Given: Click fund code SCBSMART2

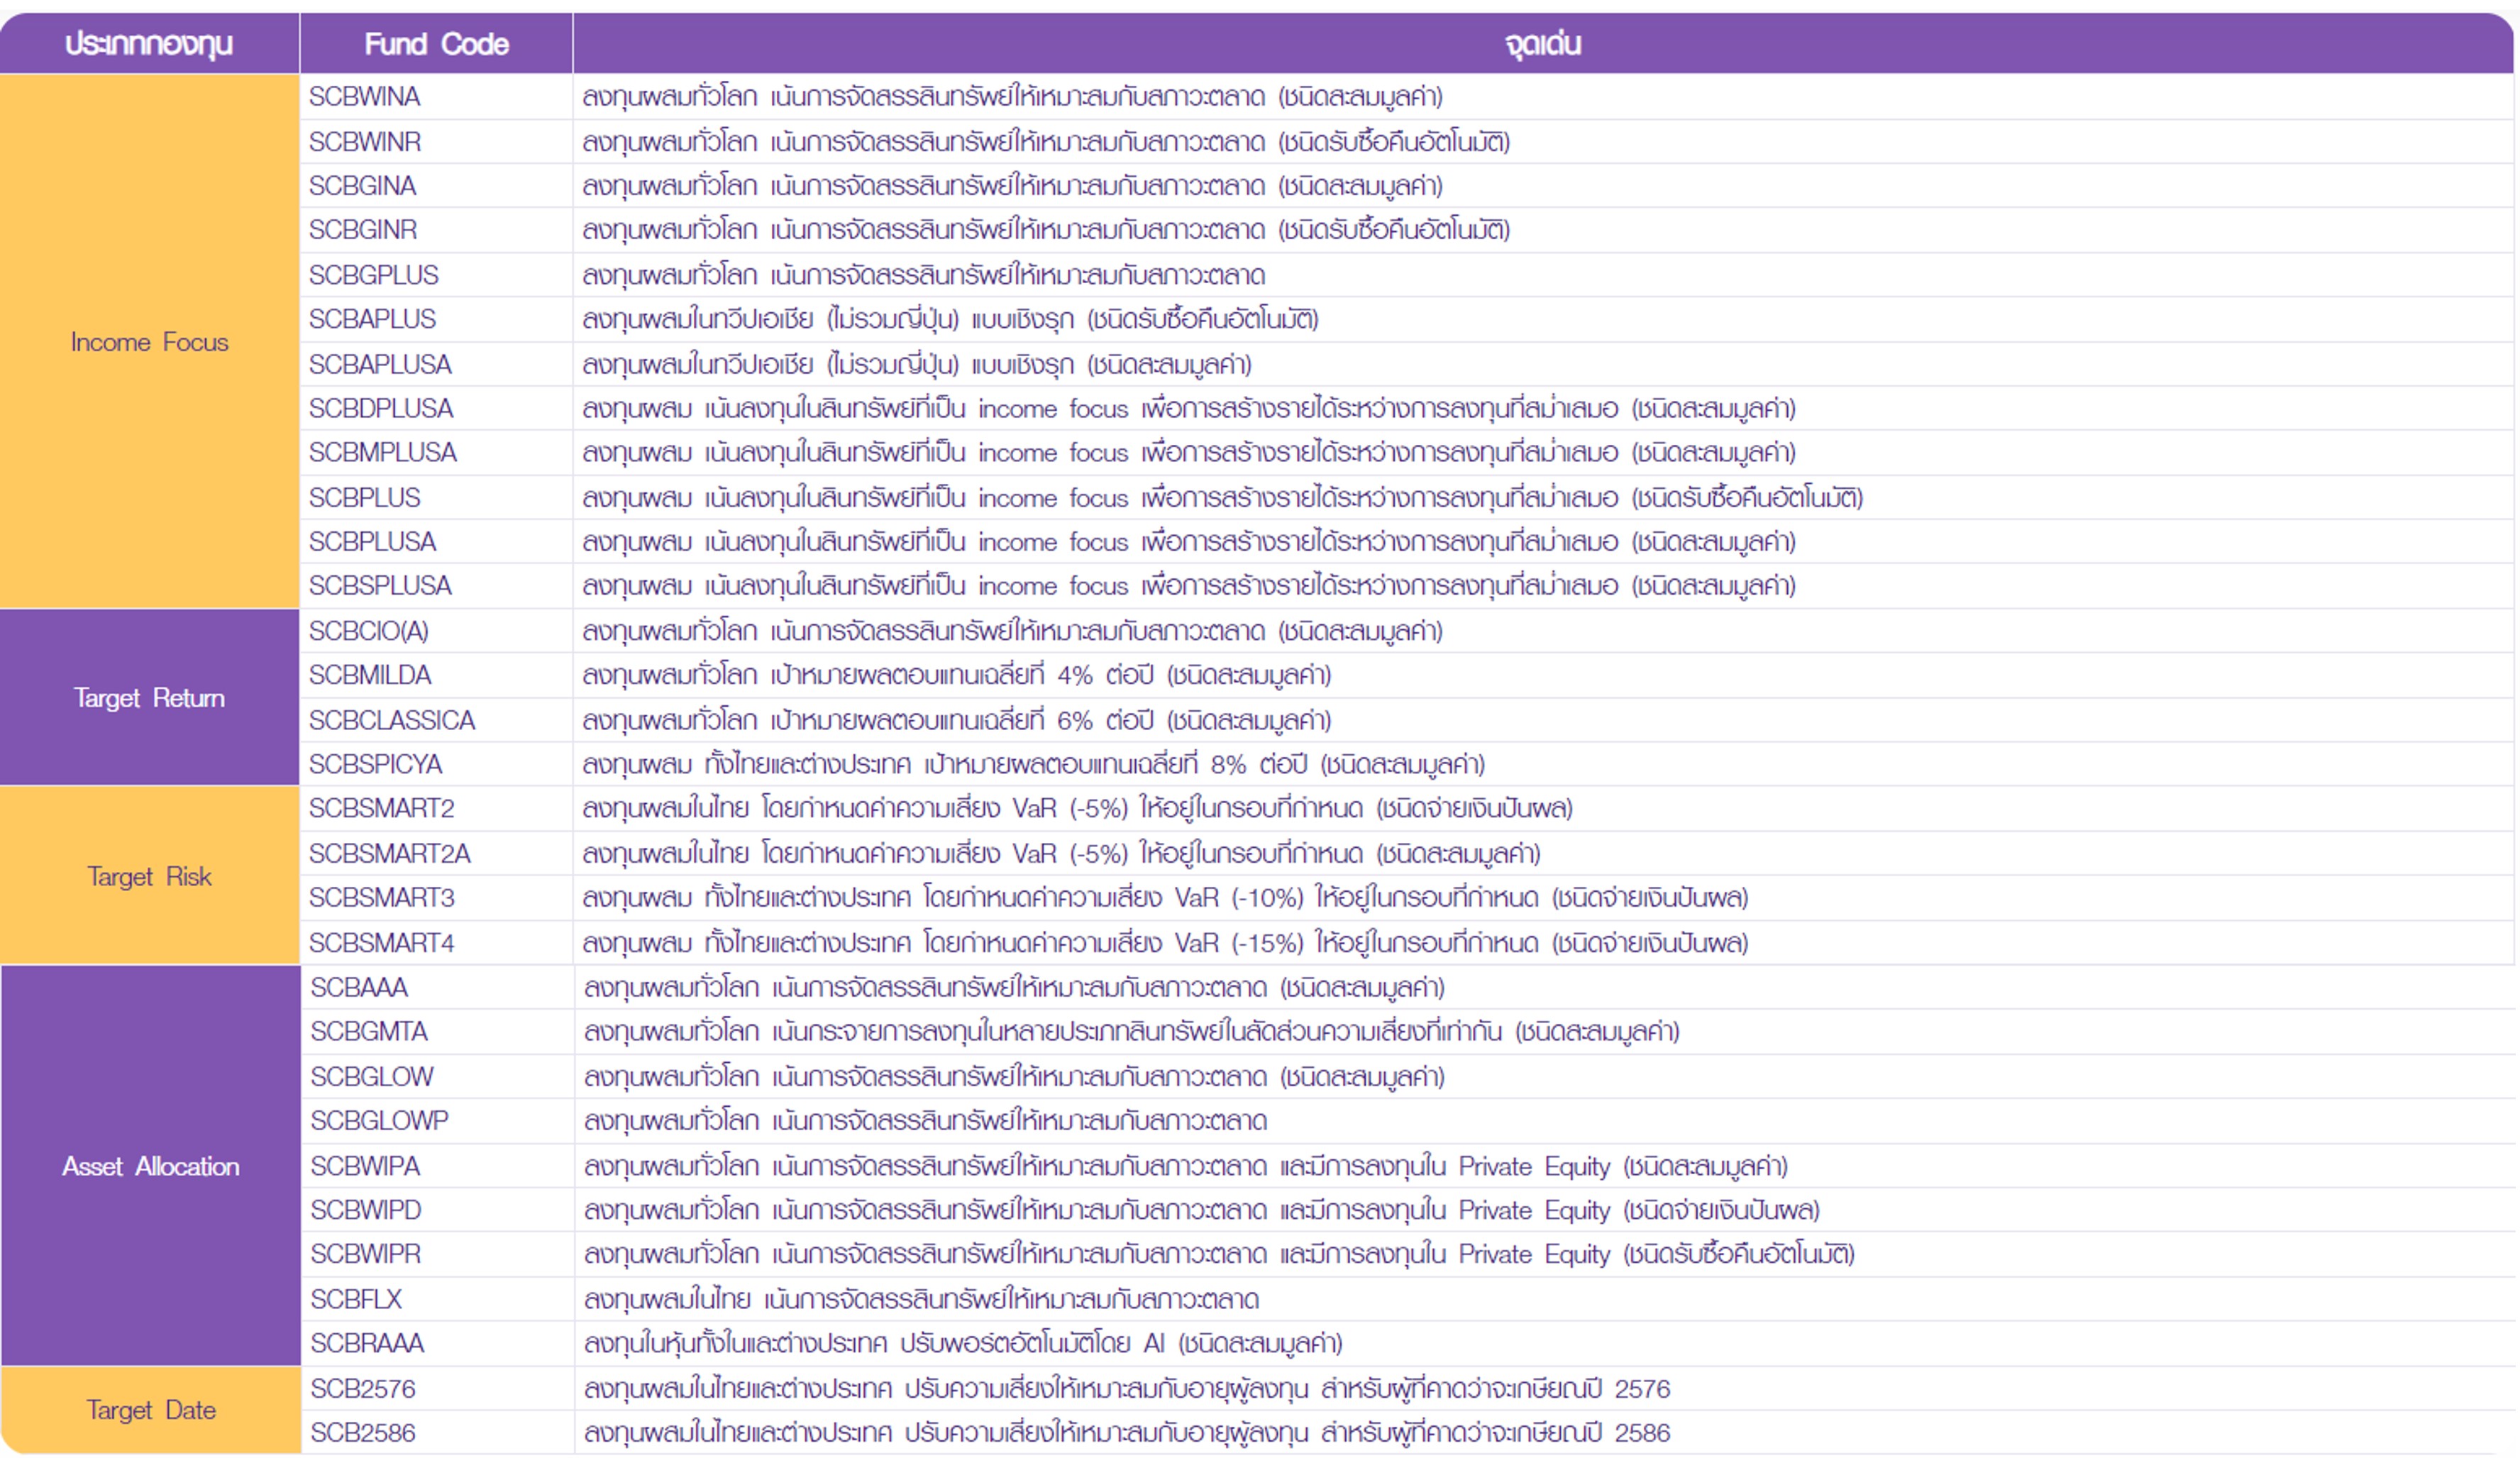Looking at the screenshot, I should (x=381, y=808).
